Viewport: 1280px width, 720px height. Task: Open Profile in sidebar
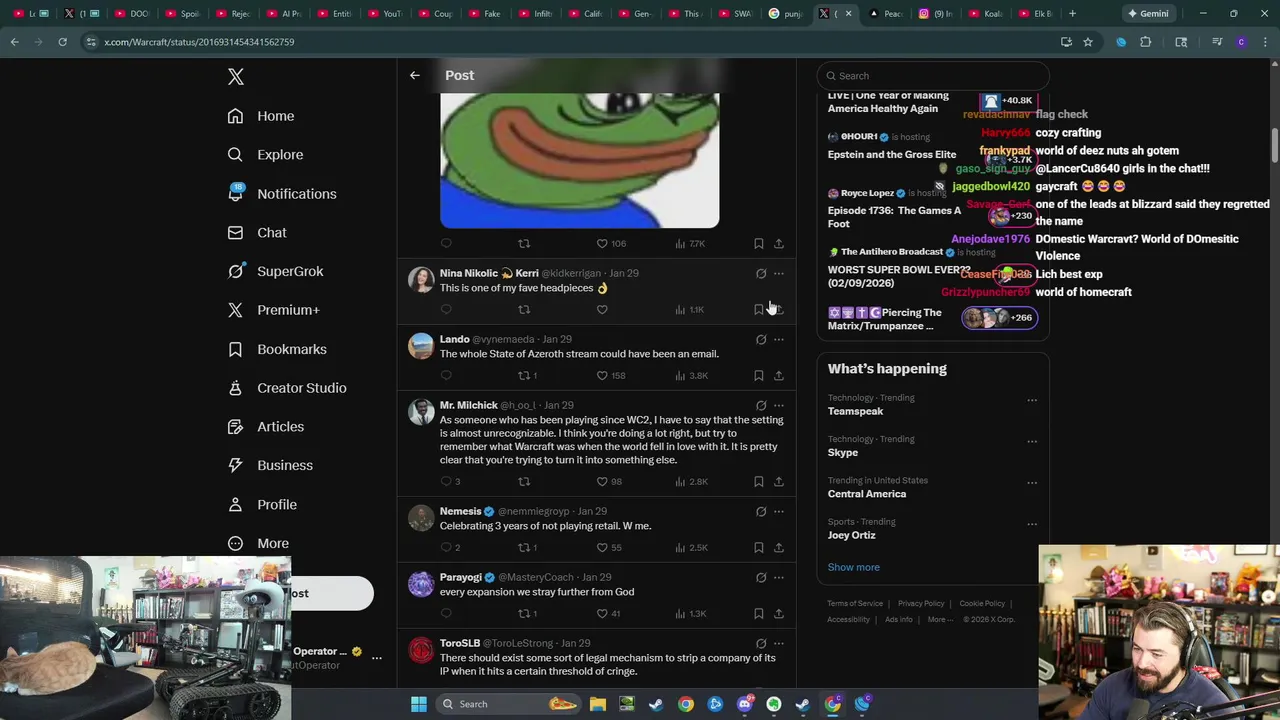coord(262,504)
